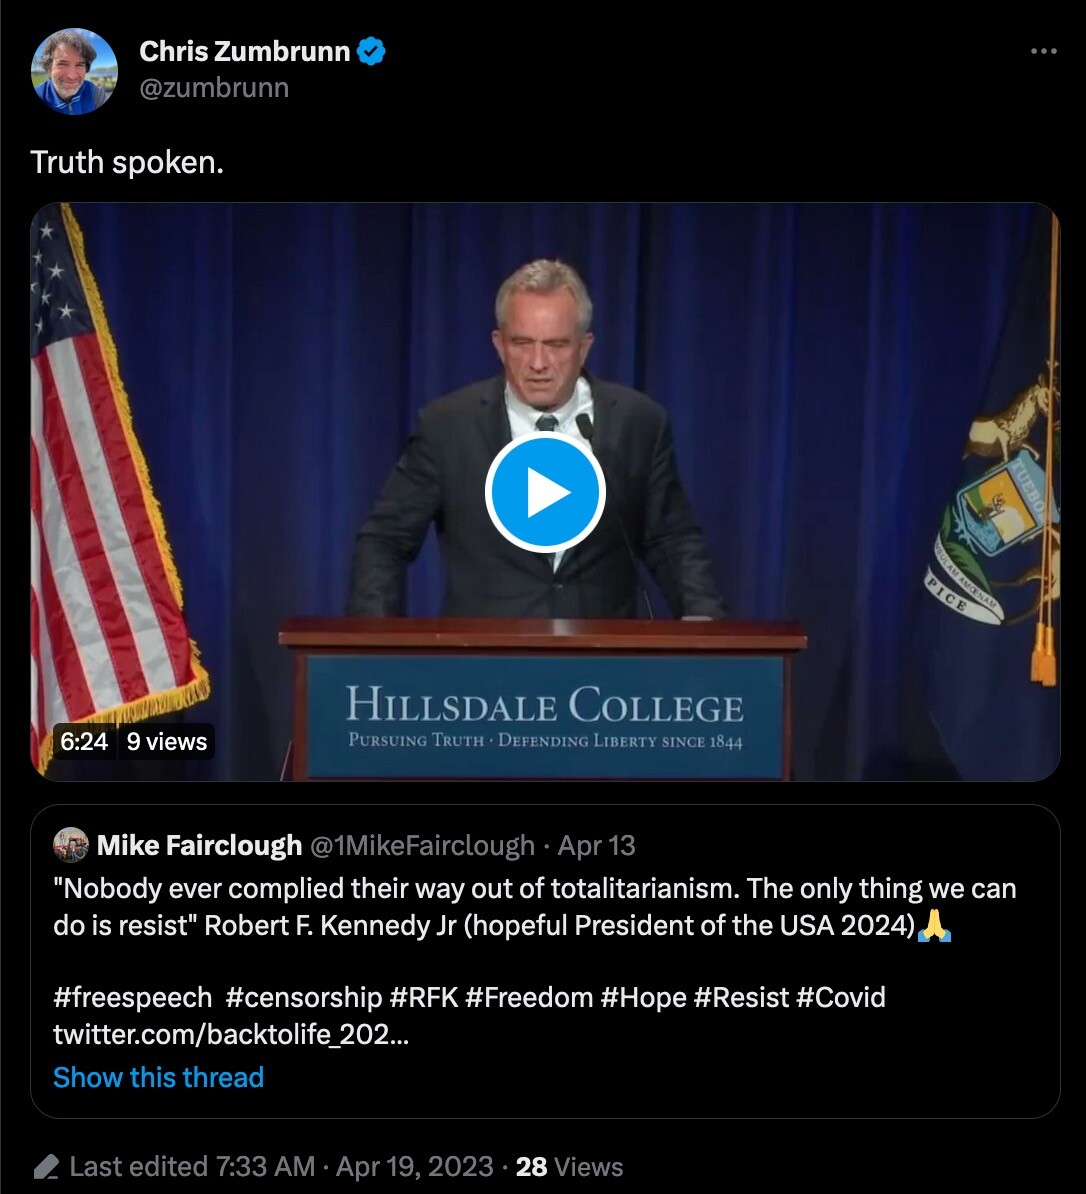The width and height of the screenshot is (1086, 1194).
Task: Click Chris Zumbrunn's profile avatar
Action: coord(74,72)
